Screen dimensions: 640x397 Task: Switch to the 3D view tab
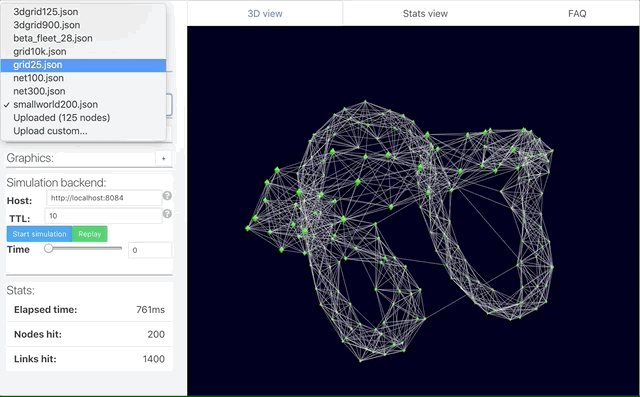[264, 13]
